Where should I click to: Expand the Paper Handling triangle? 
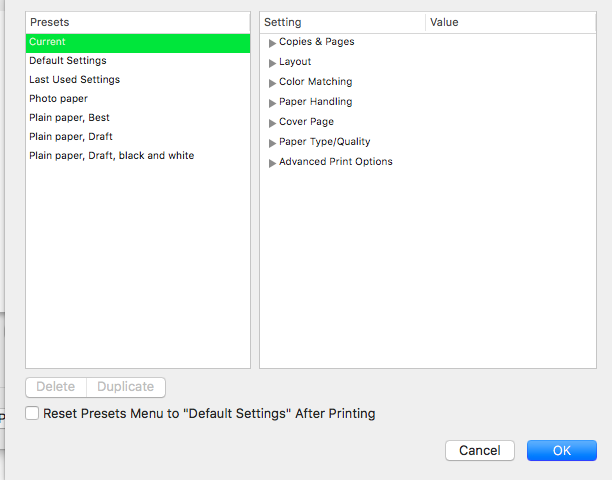272,103
